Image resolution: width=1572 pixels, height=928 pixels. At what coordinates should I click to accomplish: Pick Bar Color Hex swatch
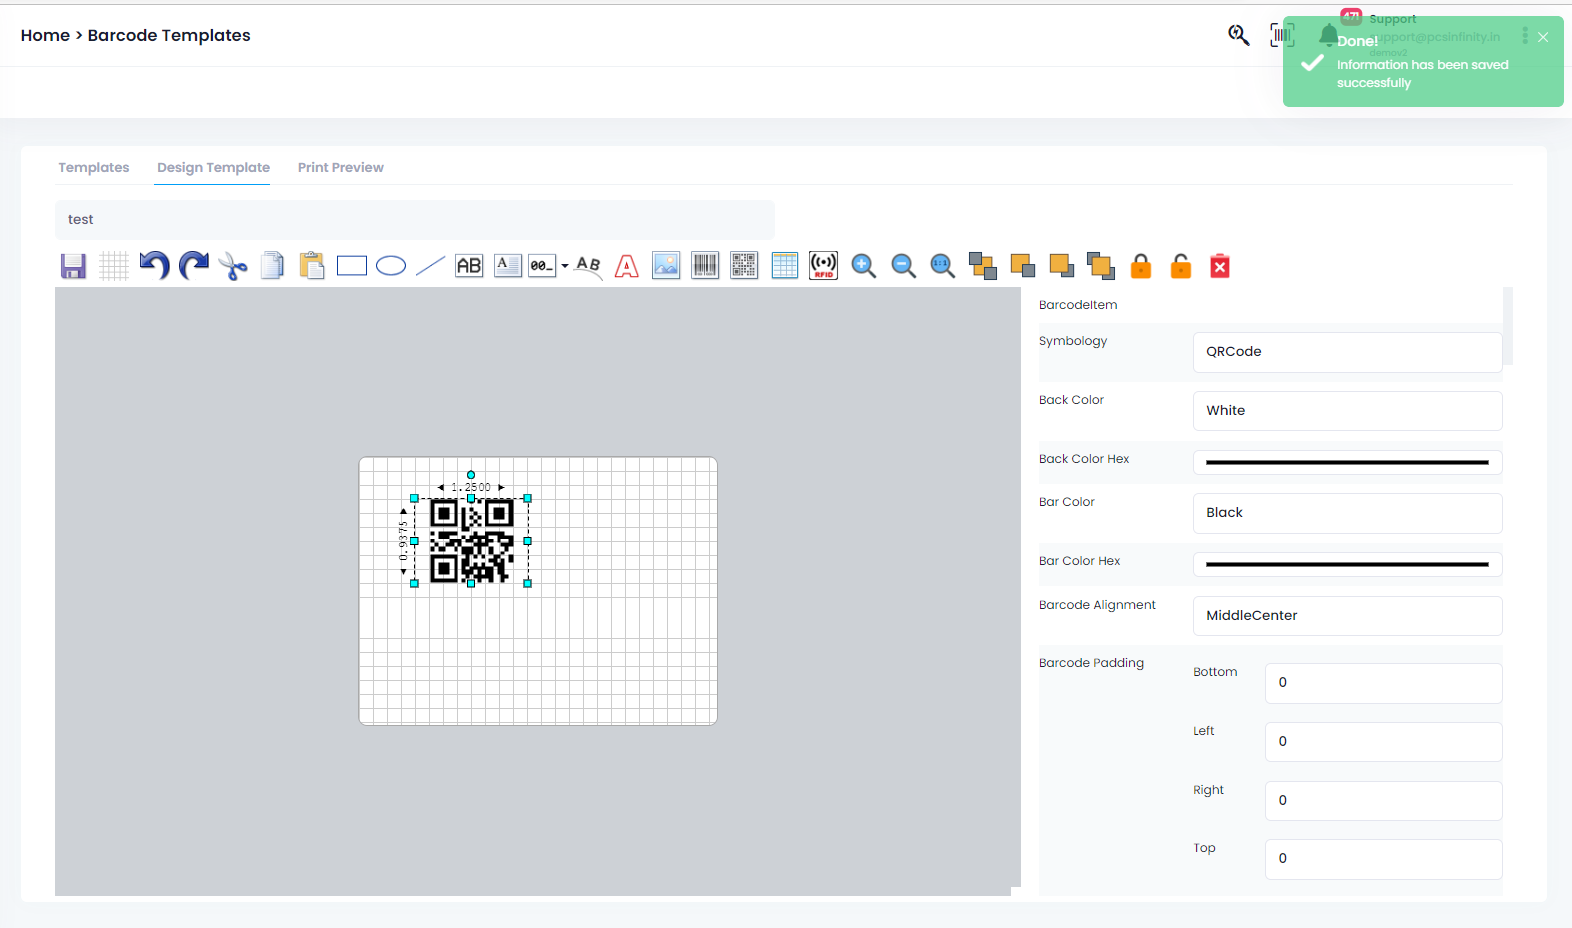coord(1347,564)
